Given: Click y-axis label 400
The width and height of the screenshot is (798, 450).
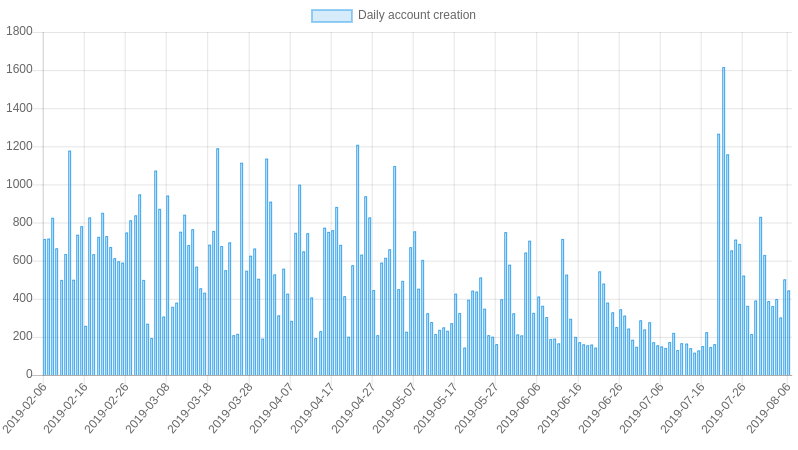Looking at the screenshot, I should [22, 298].
